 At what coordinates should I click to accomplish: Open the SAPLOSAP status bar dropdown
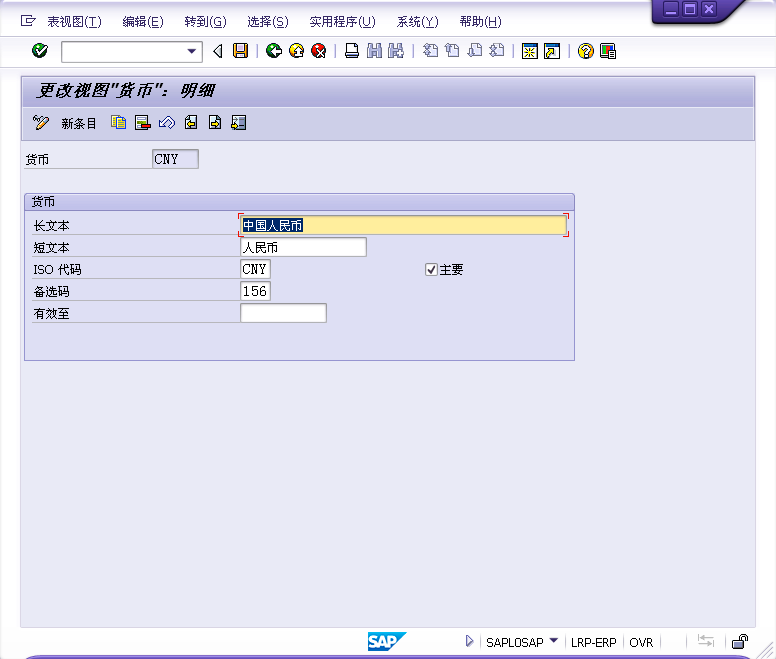point(554,641)
